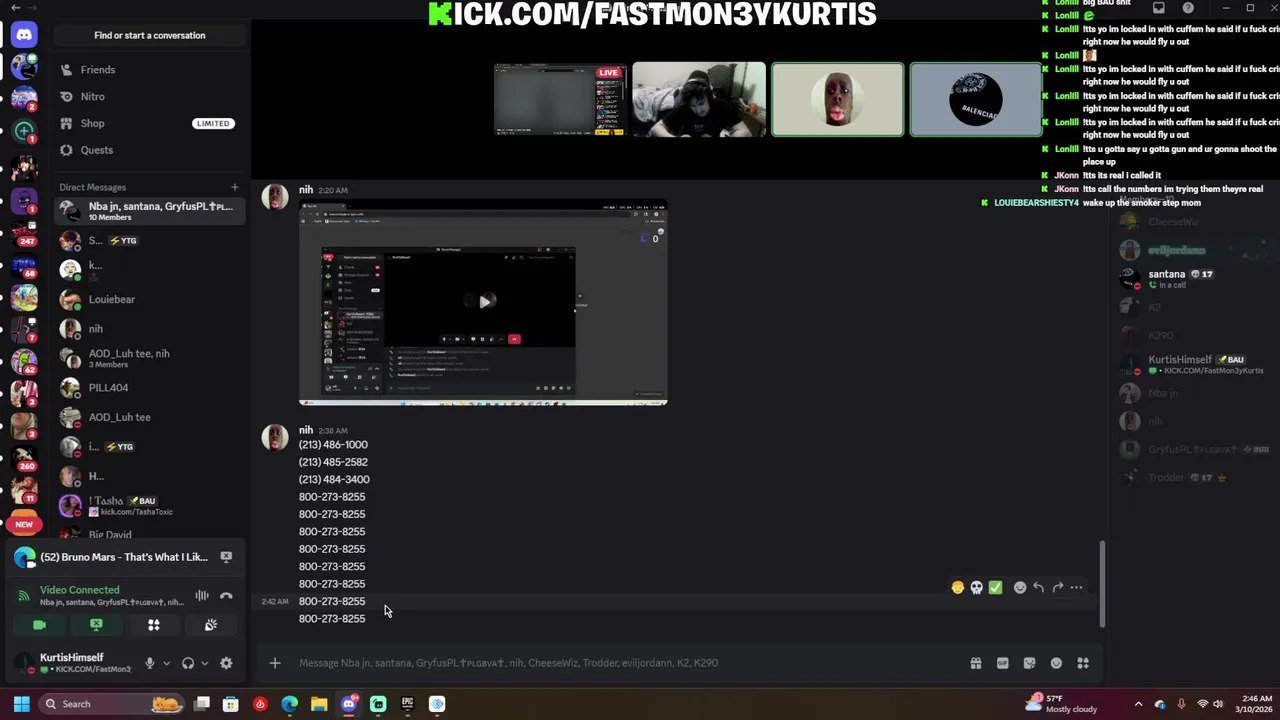Open the ! Tasha direct message
1280x720 pixels.
pyautogui.click(x=150, y=505)
